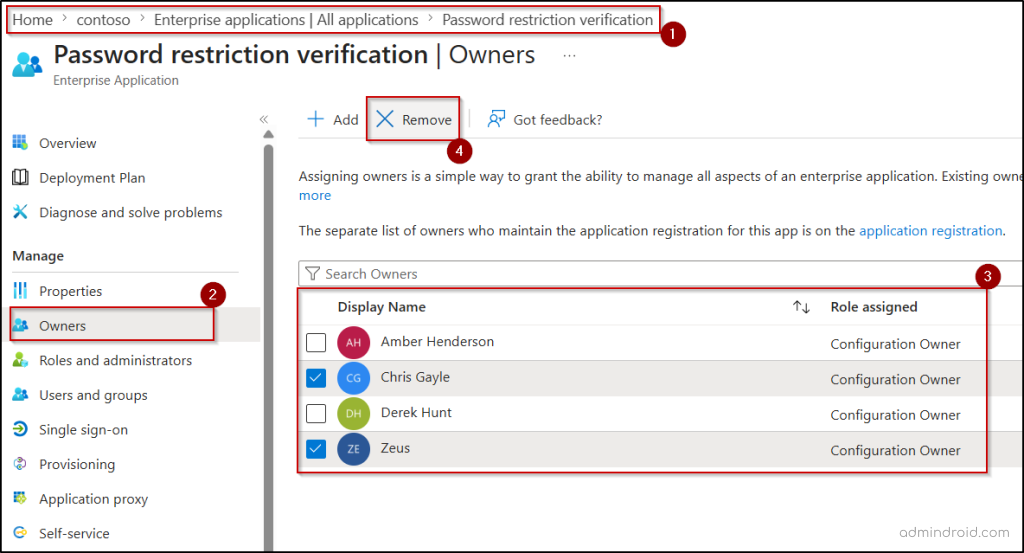Click Chris Gayle's CG avatar
The image size is (1024, 553).
pyautogui.click(x=353, y=377)
